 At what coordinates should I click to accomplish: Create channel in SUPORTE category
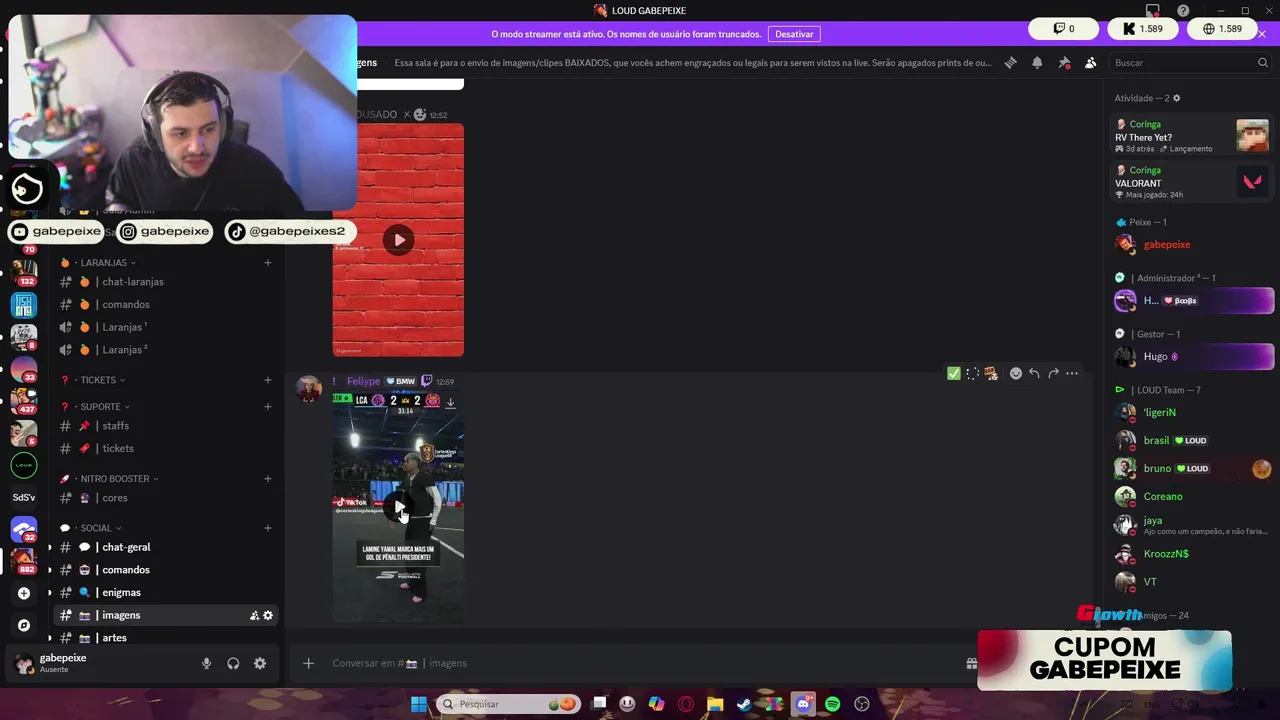(267, 407)
